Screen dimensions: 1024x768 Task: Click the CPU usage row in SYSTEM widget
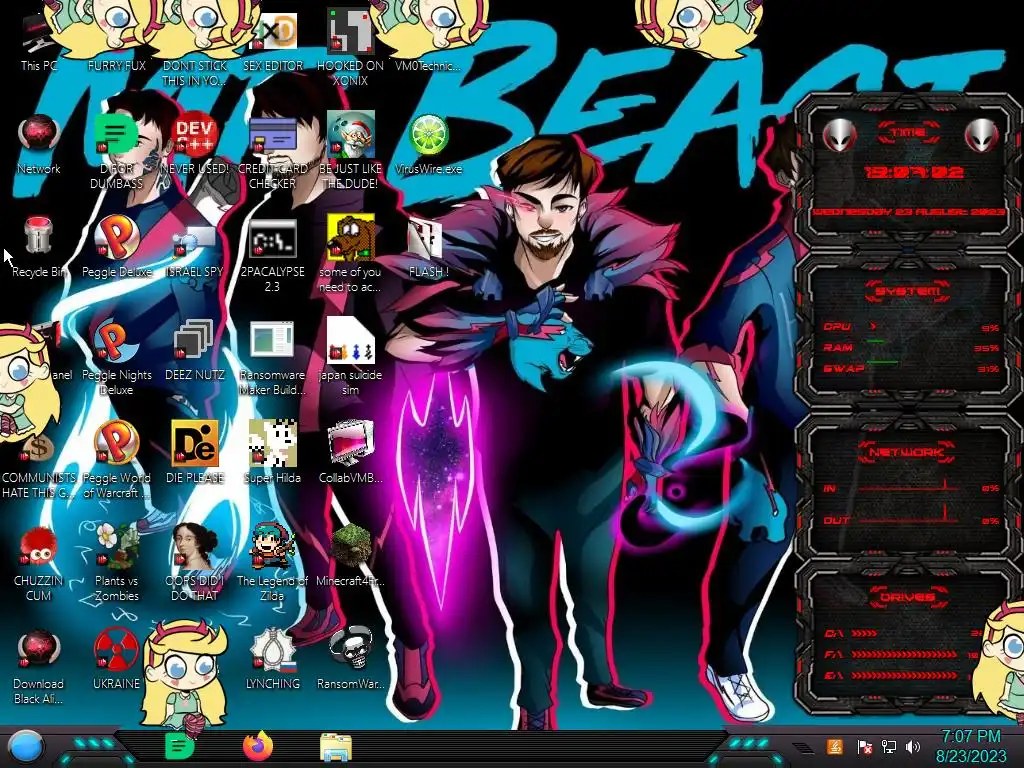pyautogui.click(x=911, y=327)
